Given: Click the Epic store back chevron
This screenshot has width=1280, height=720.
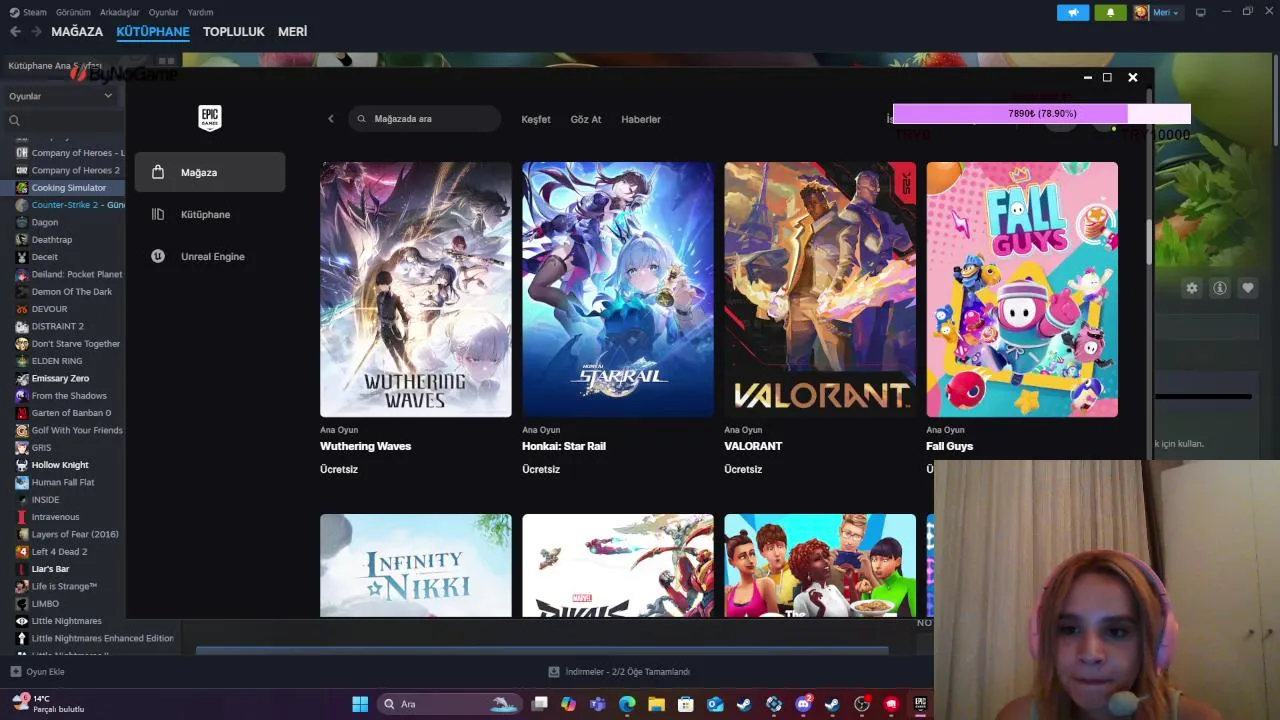Looking at the screenshot, I should click(331, 119).
